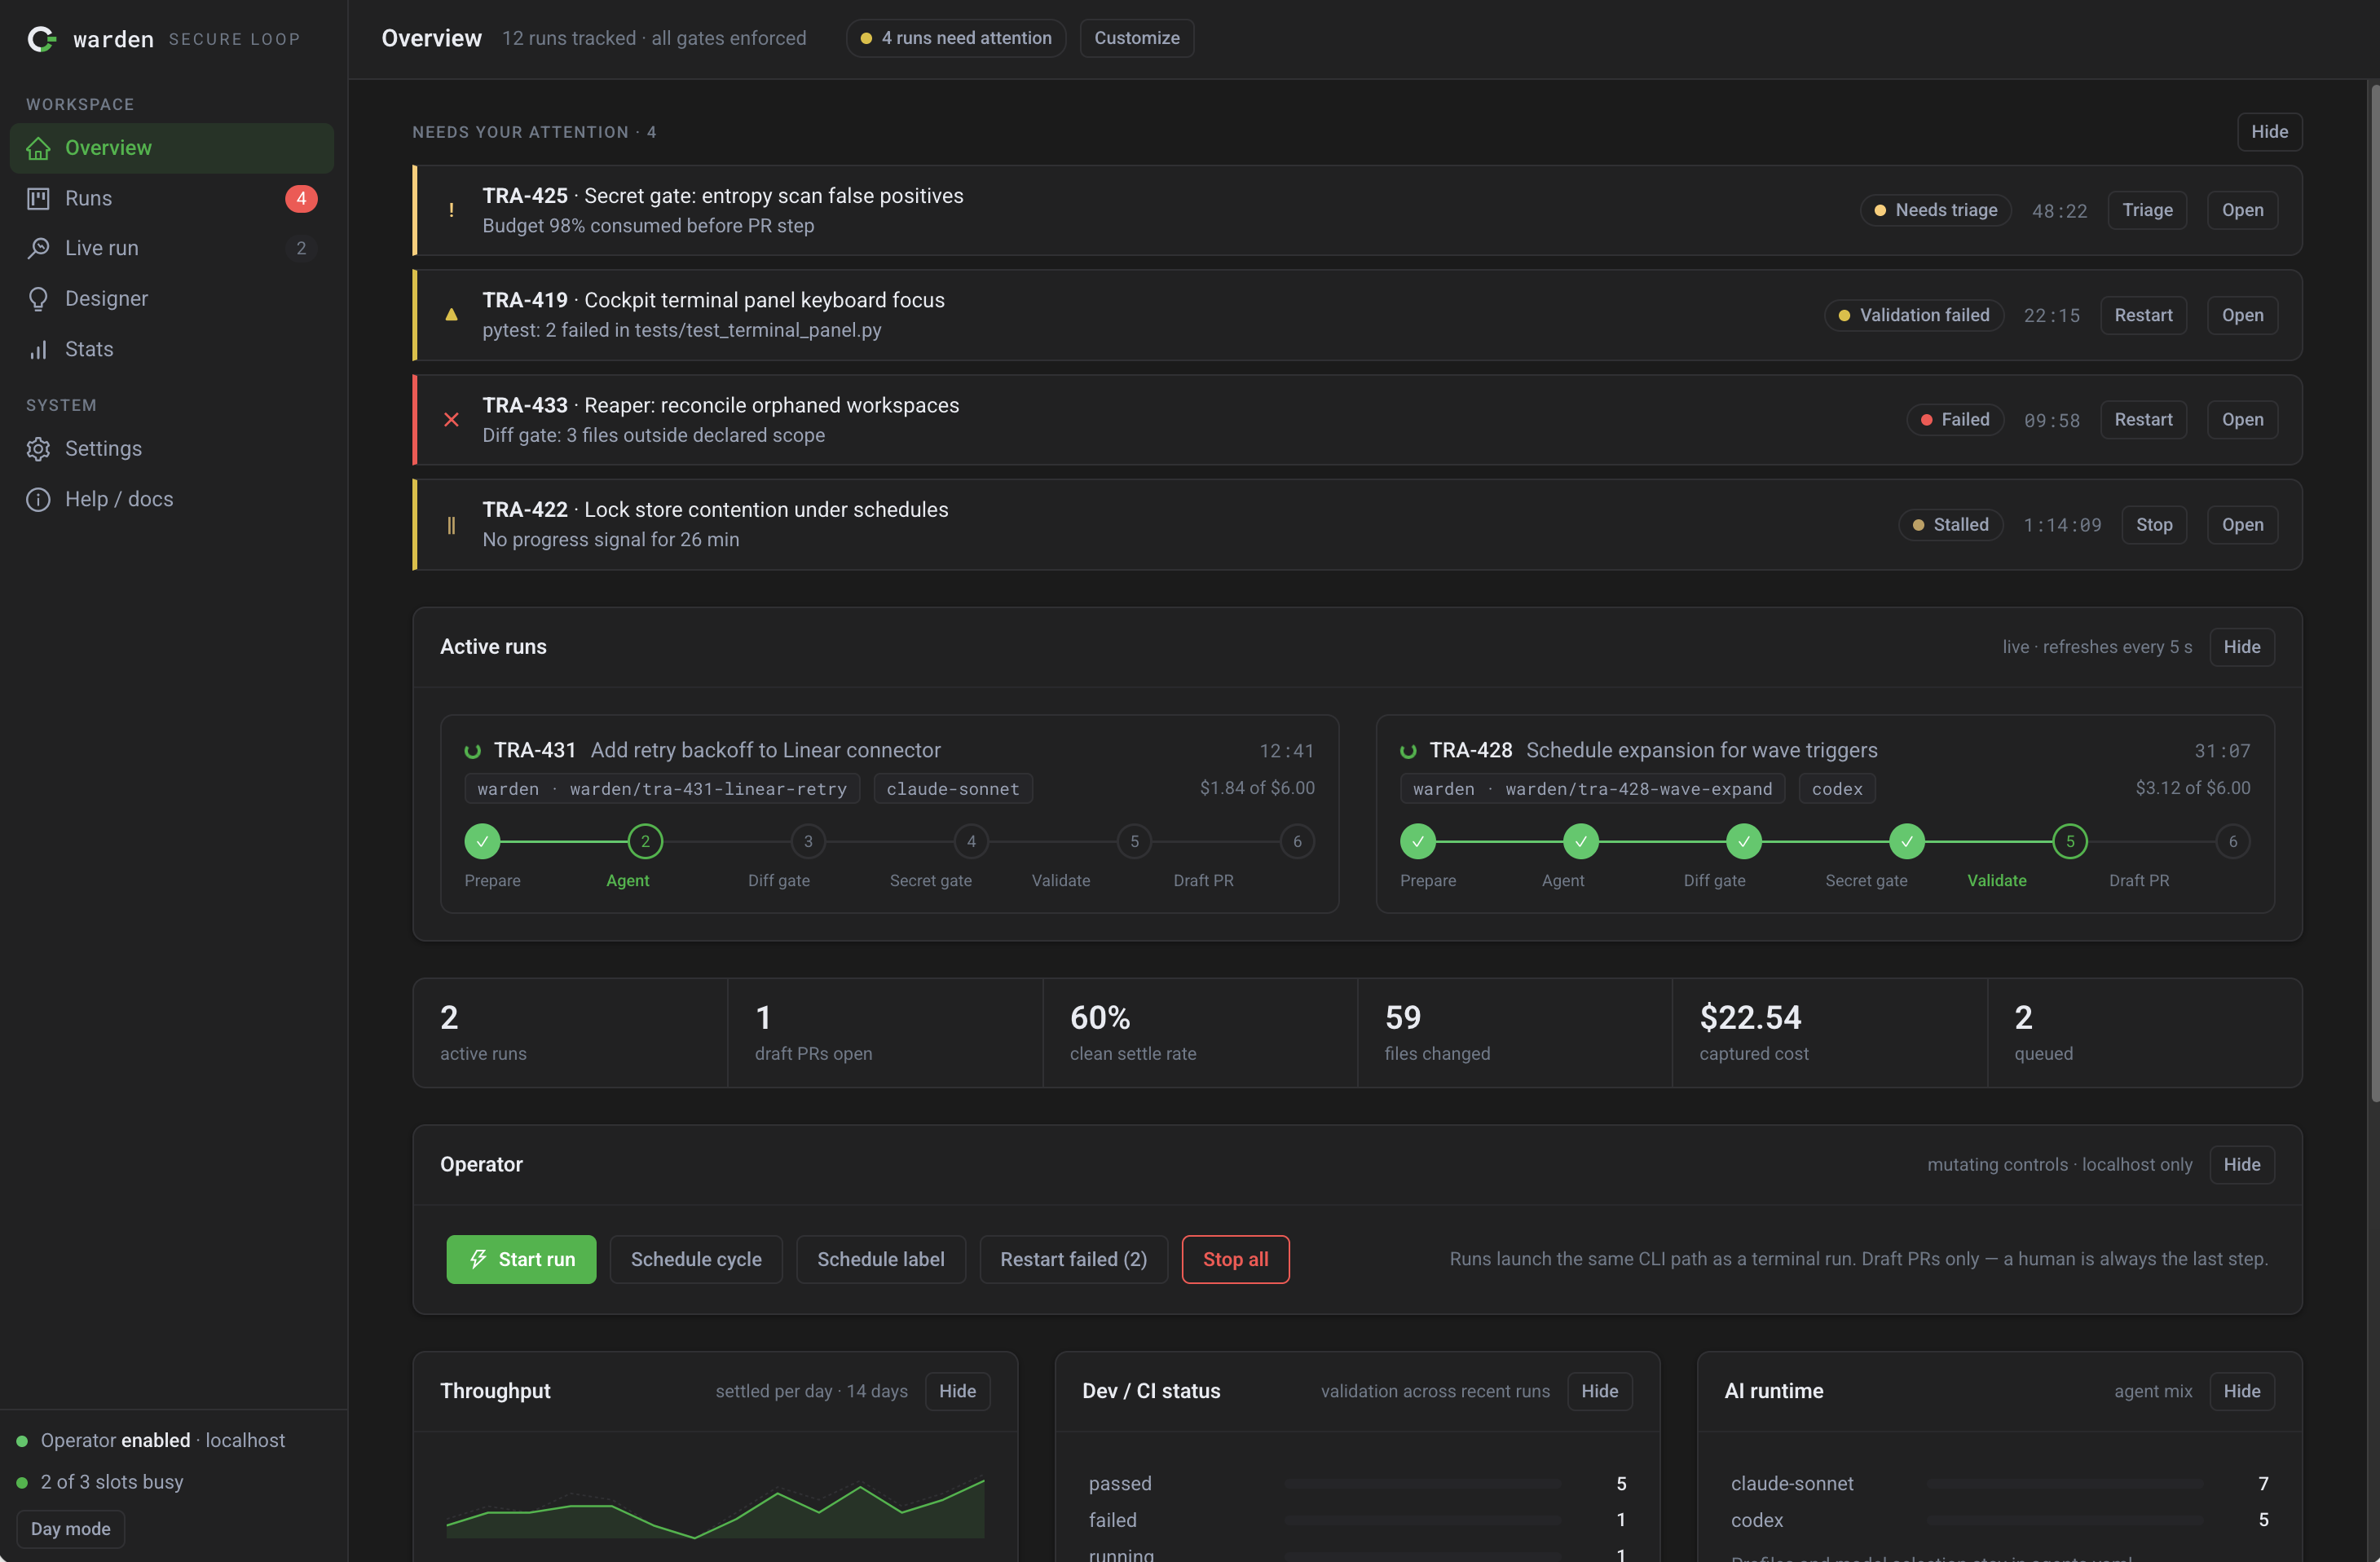Open the TRA-433 run
Screen dimensions: 2380x1562
point(2242,420)
